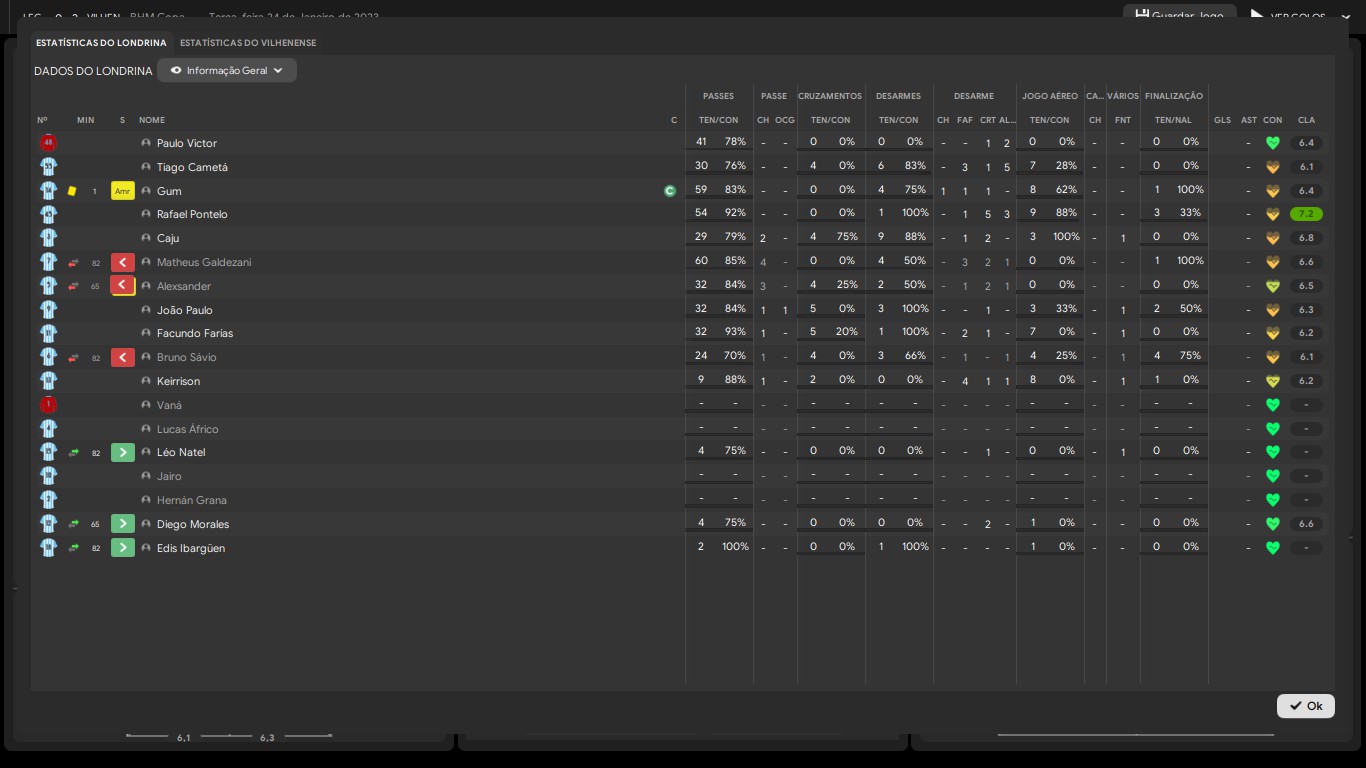
Task: Open player Lucas Áfrico's name
Action: coord(187,429)
